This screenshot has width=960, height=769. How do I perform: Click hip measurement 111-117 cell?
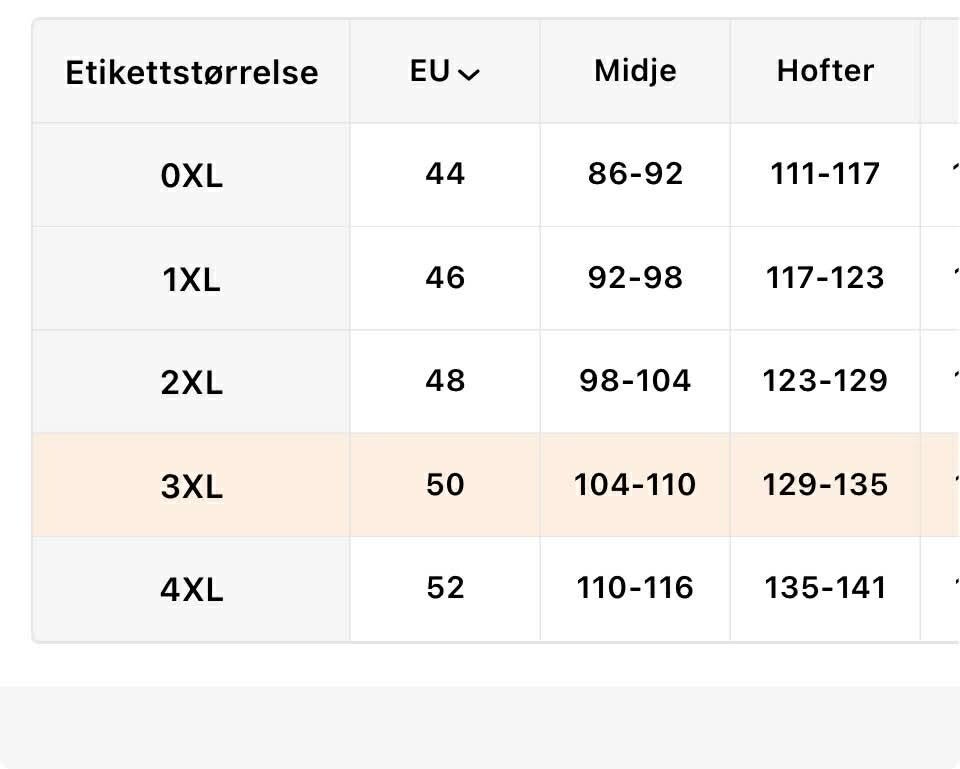coord(825,174)
